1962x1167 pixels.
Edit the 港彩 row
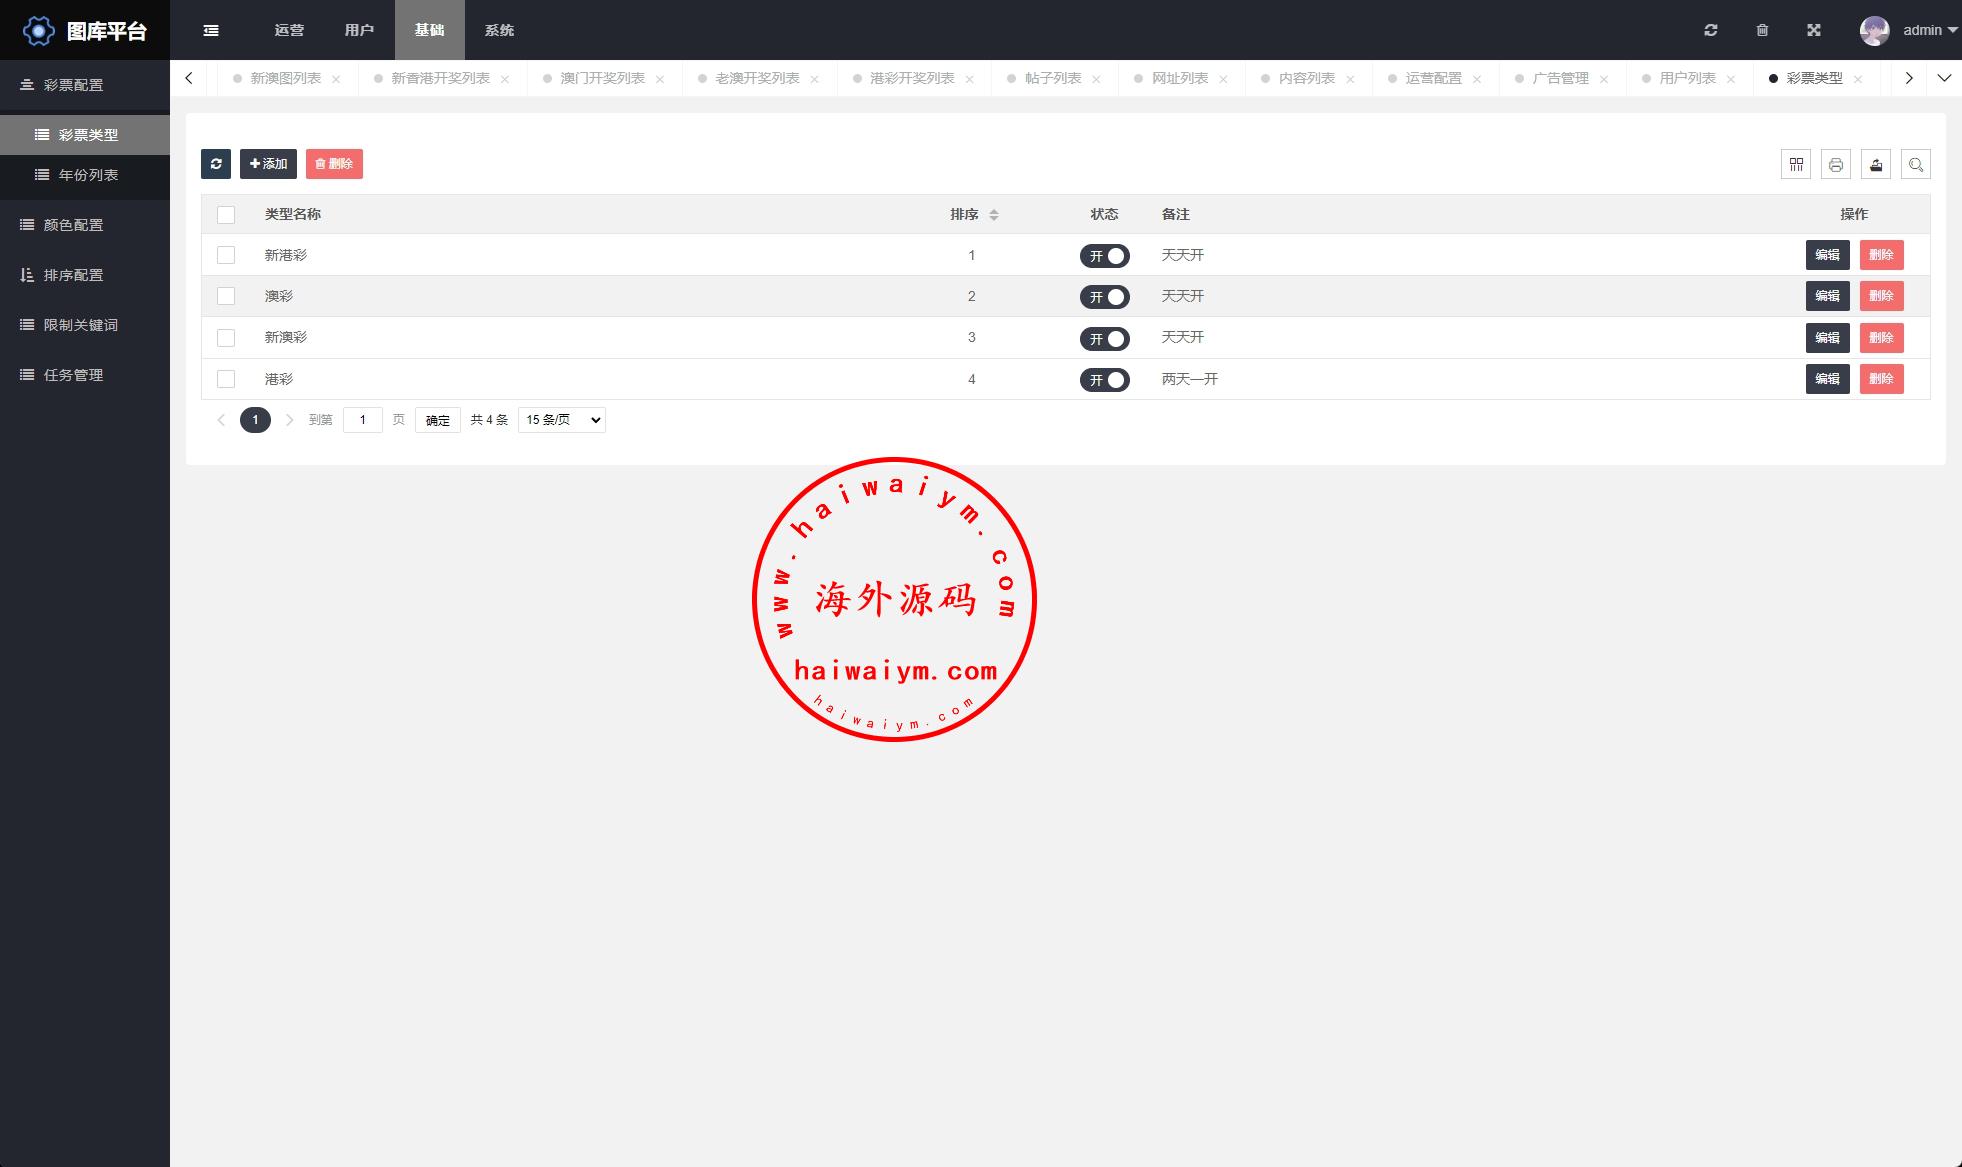point(1827,379)
